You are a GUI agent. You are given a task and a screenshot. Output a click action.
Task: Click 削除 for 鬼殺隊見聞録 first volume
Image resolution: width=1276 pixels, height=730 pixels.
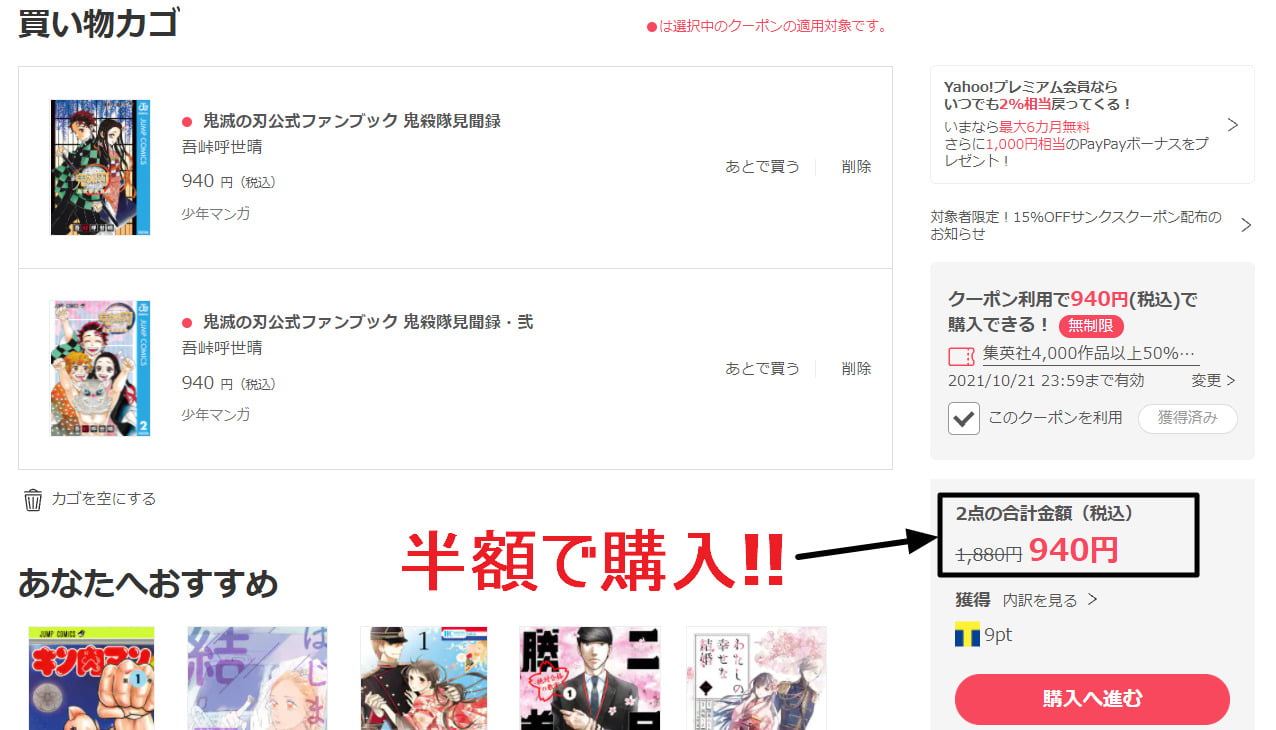point(856,167)
